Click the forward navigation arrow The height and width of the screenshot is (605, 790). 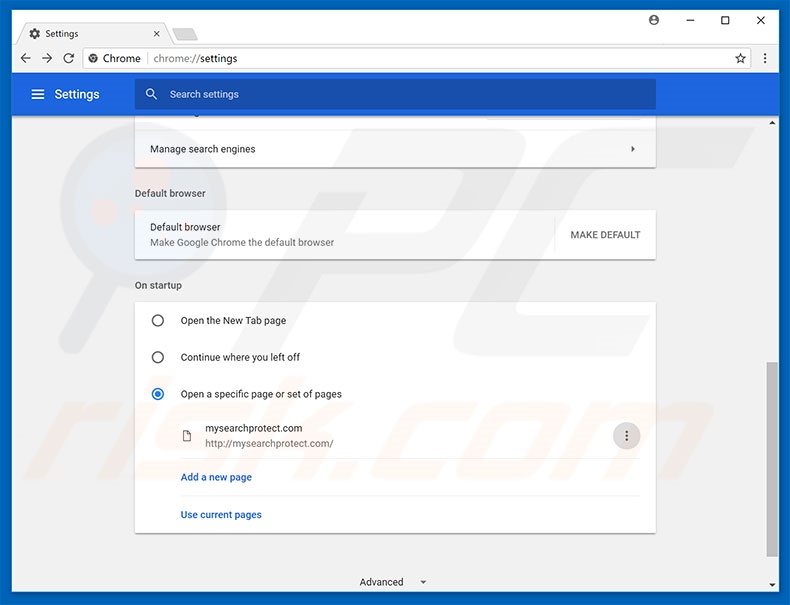pyautogui.click(x=47, y=58)
